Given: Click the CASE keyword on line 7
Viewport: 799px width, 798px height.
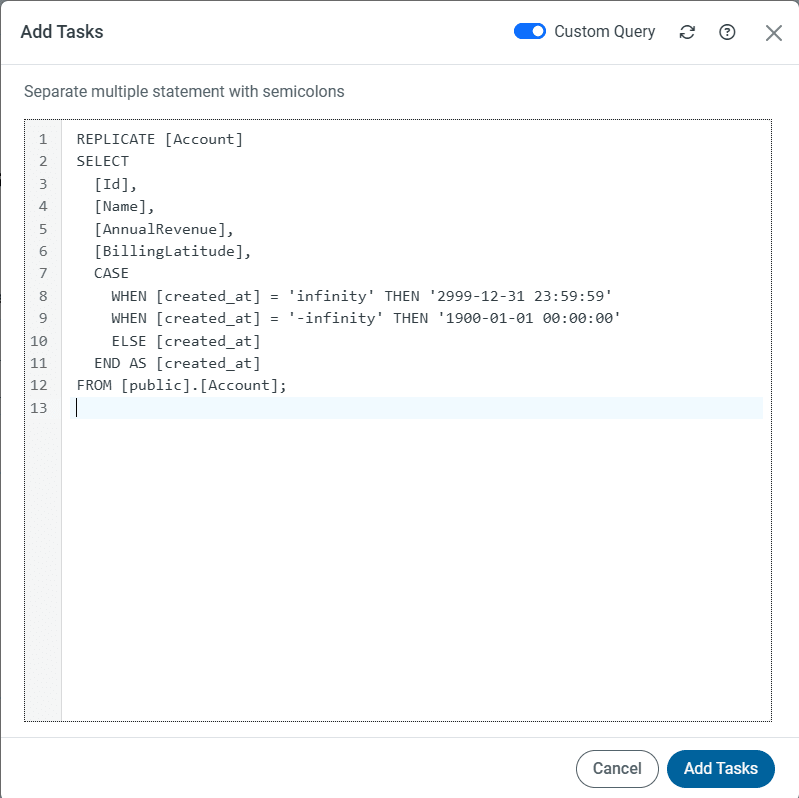Looking at the screenshot, I should click(x=111, y=273).
